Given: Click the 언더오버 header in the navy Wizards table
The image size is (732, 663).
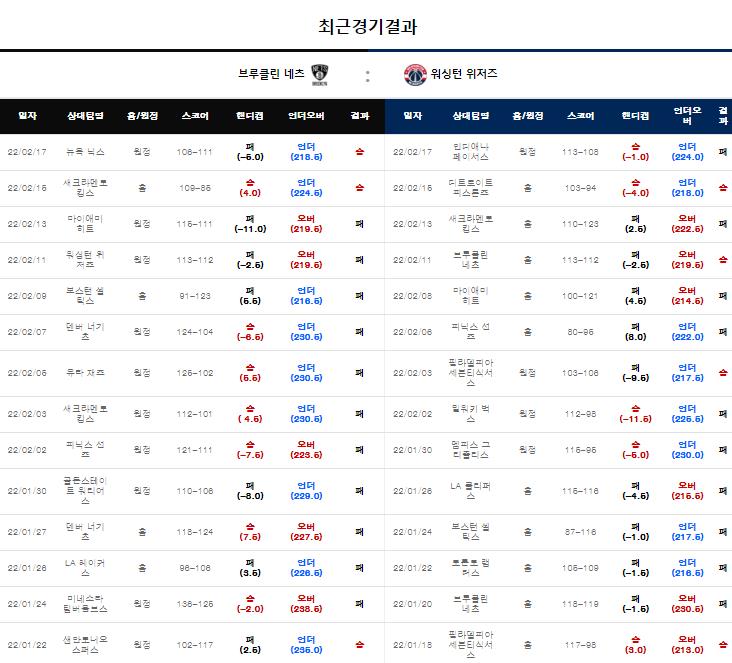Looking at the screenshot, I should (x=687, y=116).
